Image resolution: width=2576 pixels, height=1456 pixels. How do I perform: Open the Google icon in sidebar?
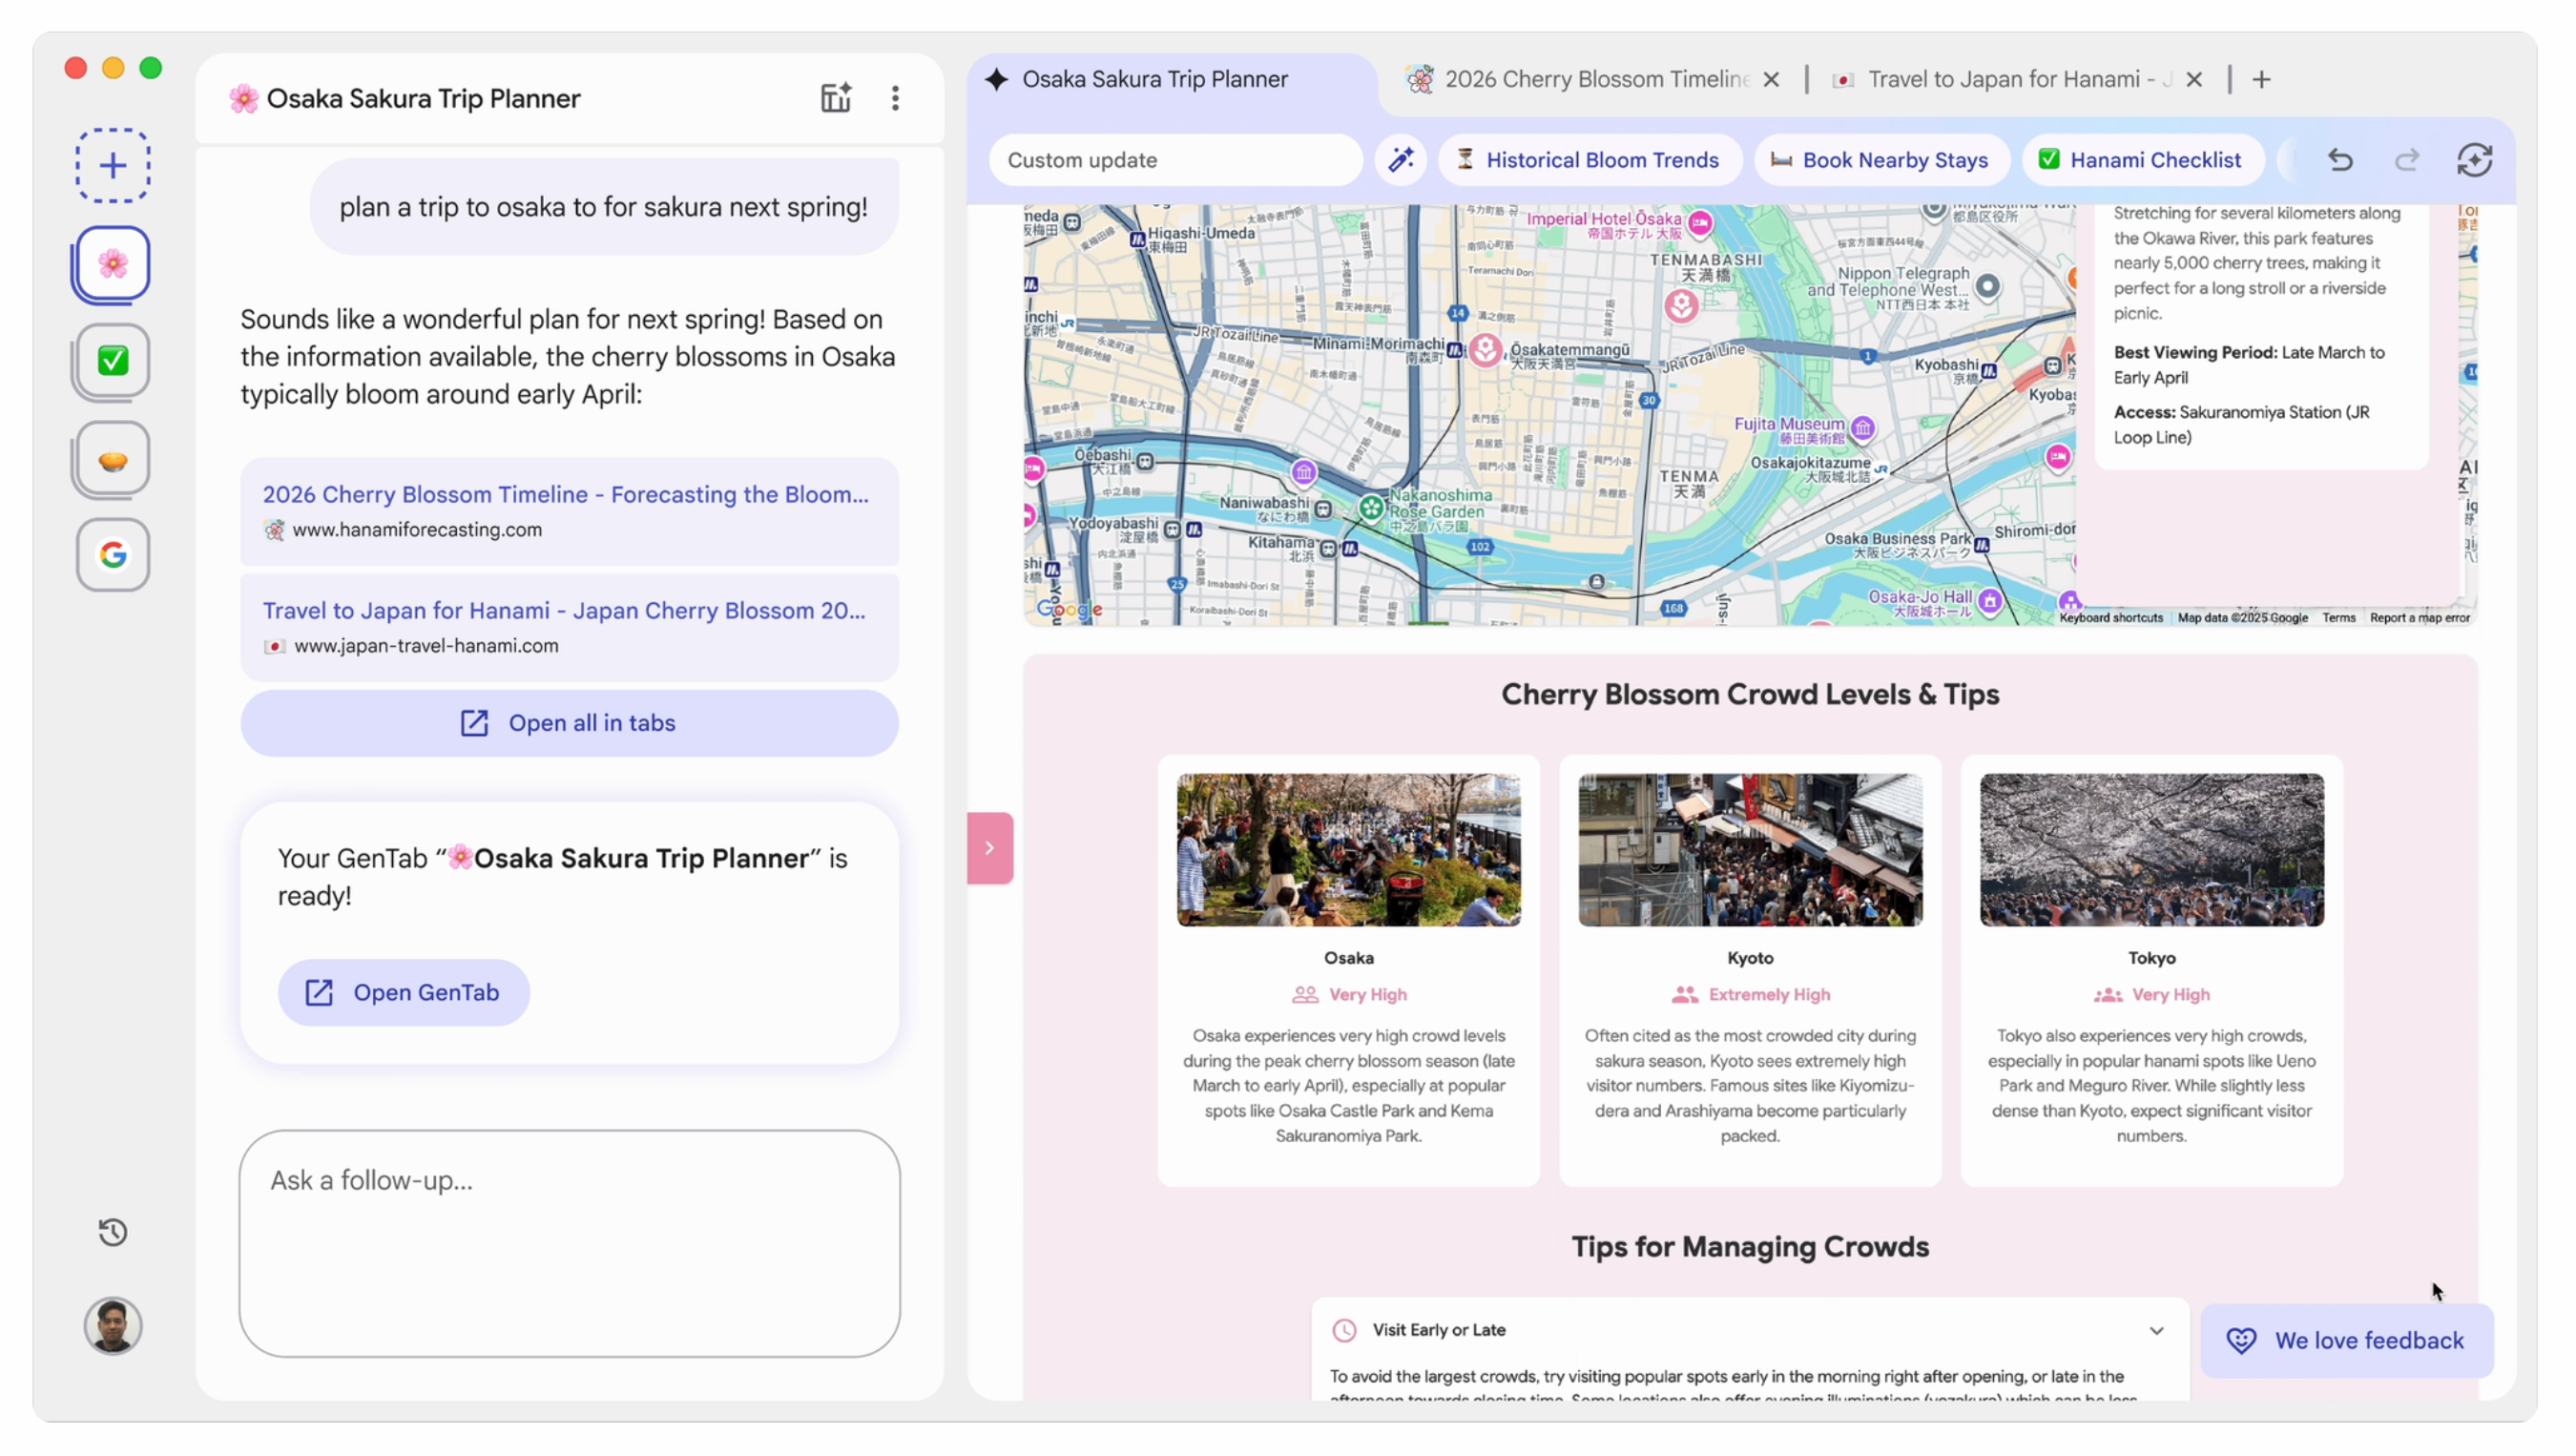pos(113,554)
